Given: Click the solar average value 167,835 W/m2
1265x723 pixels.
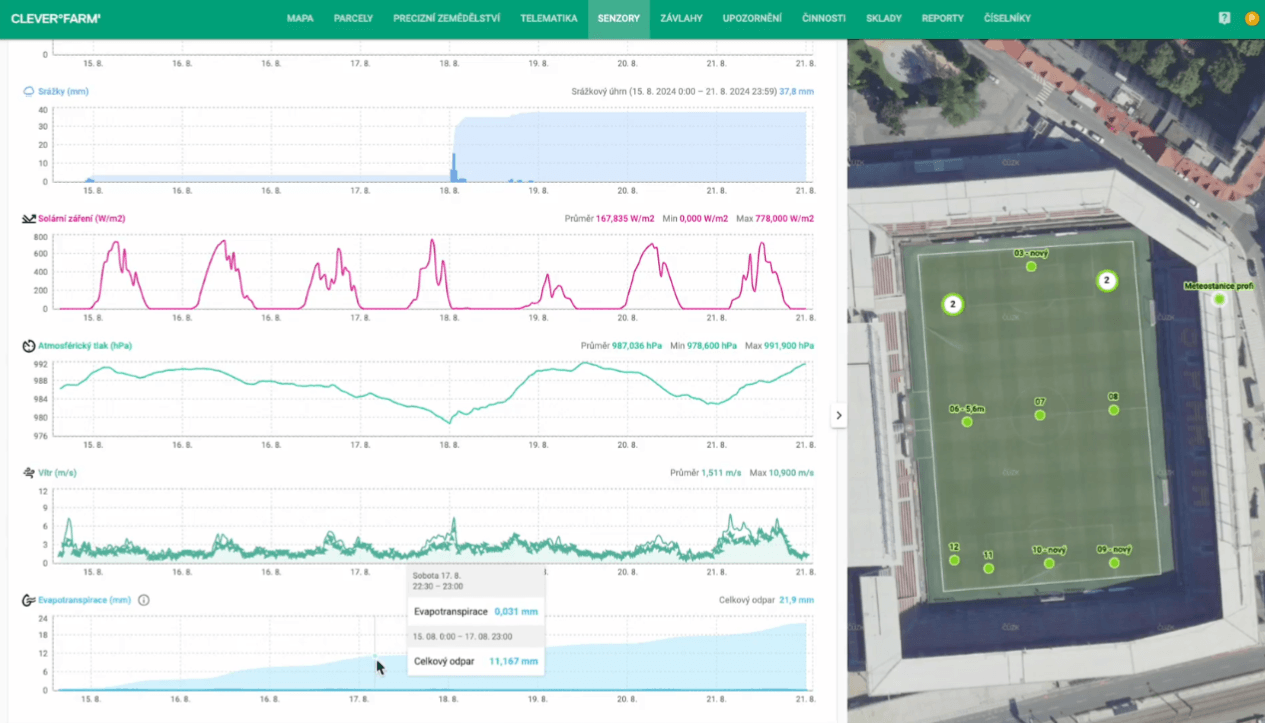Looking at the screenshot, I should (625, 218).
